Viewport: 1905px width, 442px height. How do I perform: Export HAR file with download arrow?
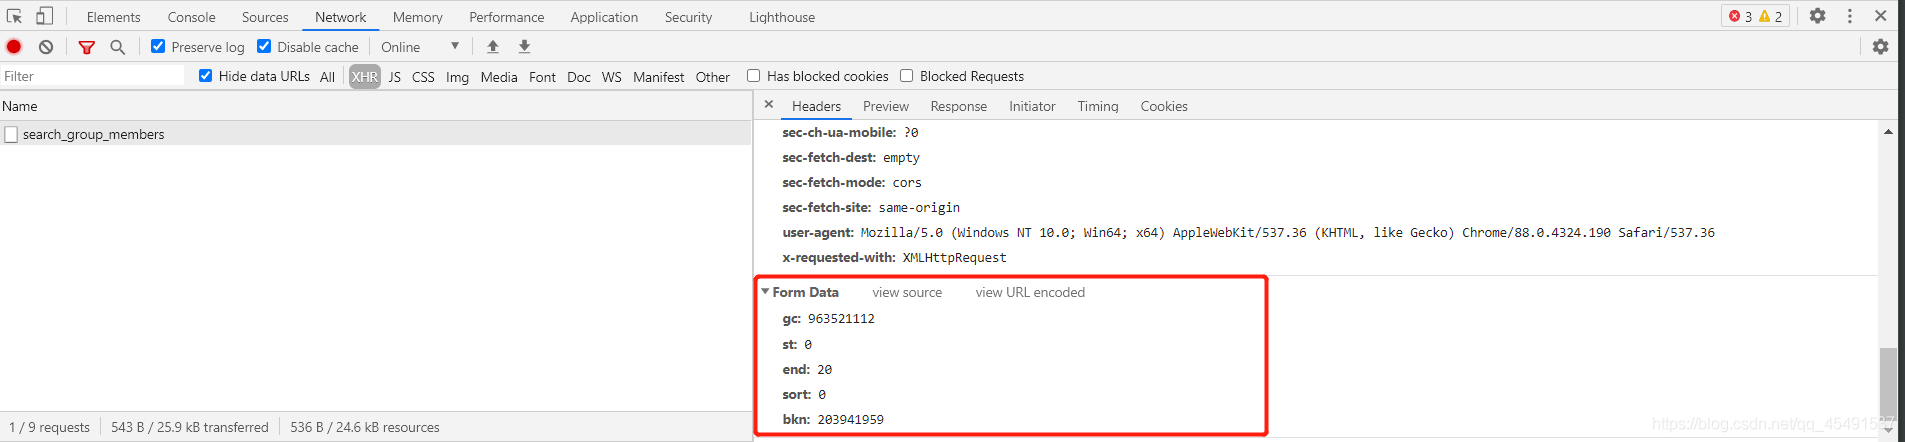point(524,46)
